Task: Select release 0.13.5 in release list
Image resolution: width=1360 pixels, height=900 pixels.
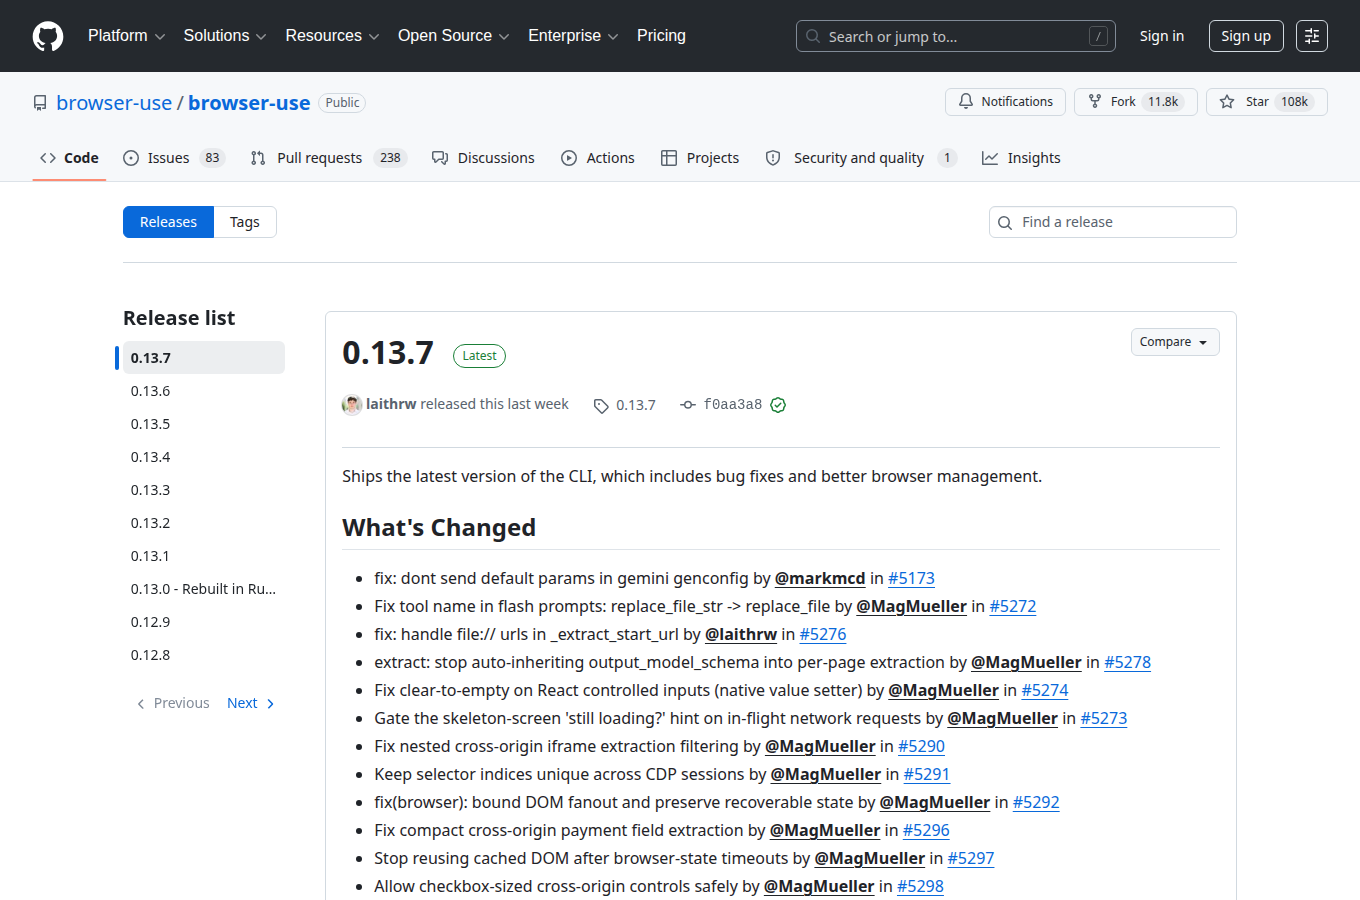Action: point(204,424)
